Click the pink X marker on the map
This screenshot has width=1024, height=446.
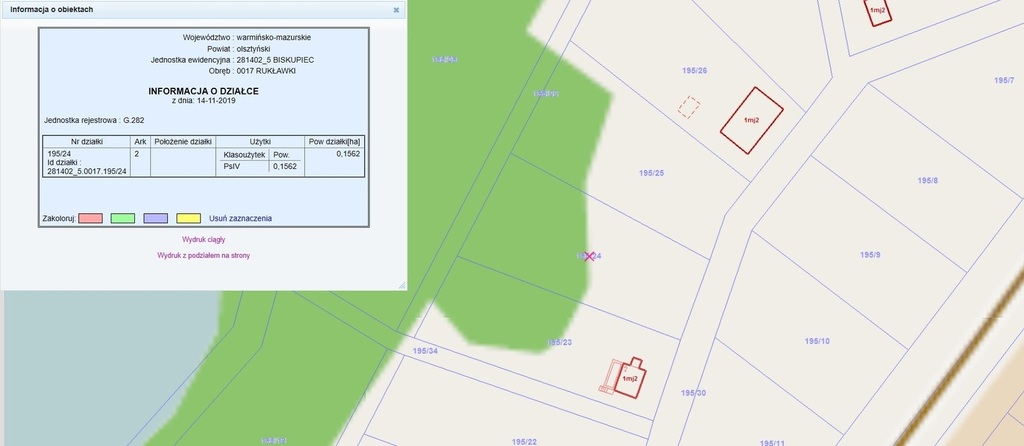(590, 257)
